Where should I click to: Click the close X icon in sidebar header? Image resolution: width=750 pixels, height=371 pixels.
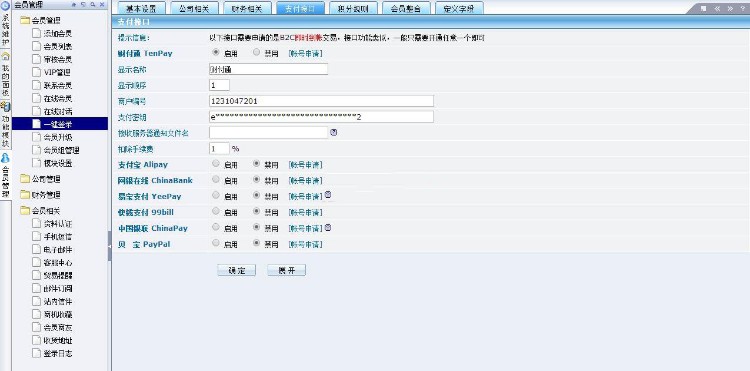(x=102, y=4)
